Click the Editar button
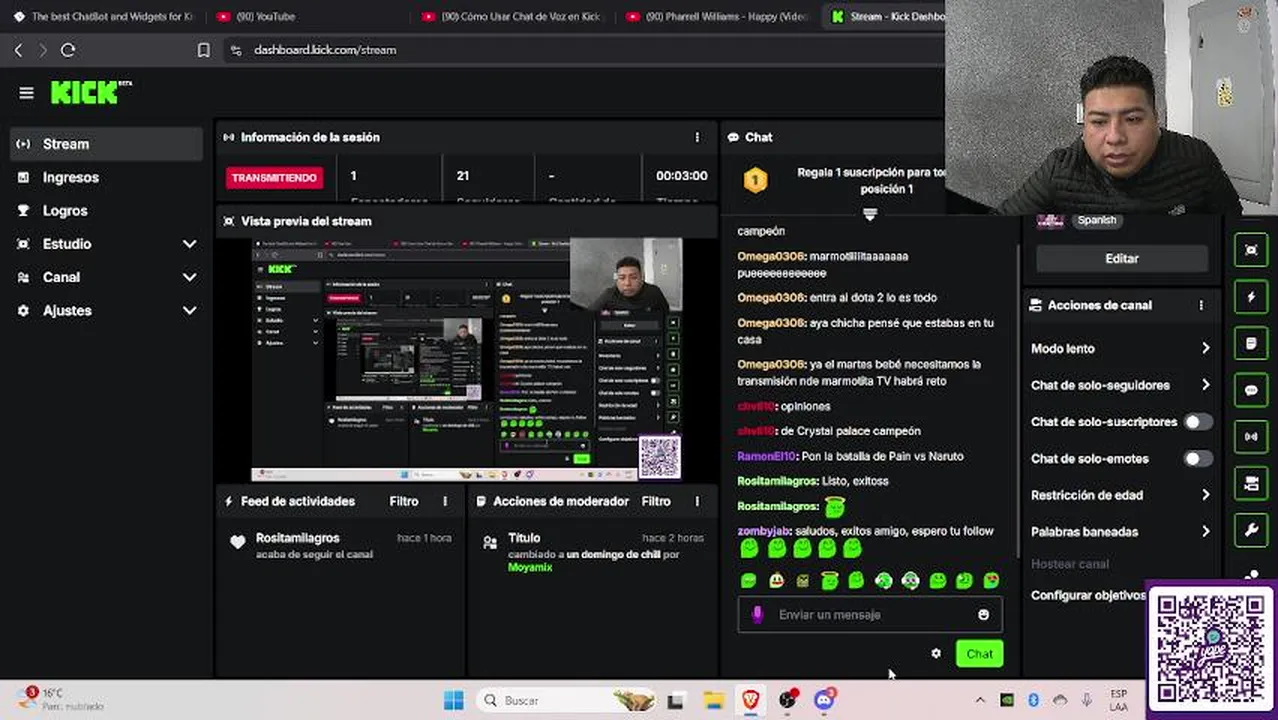The image size is (1278, 720). pyautogui.click(x=1121, y=258)
